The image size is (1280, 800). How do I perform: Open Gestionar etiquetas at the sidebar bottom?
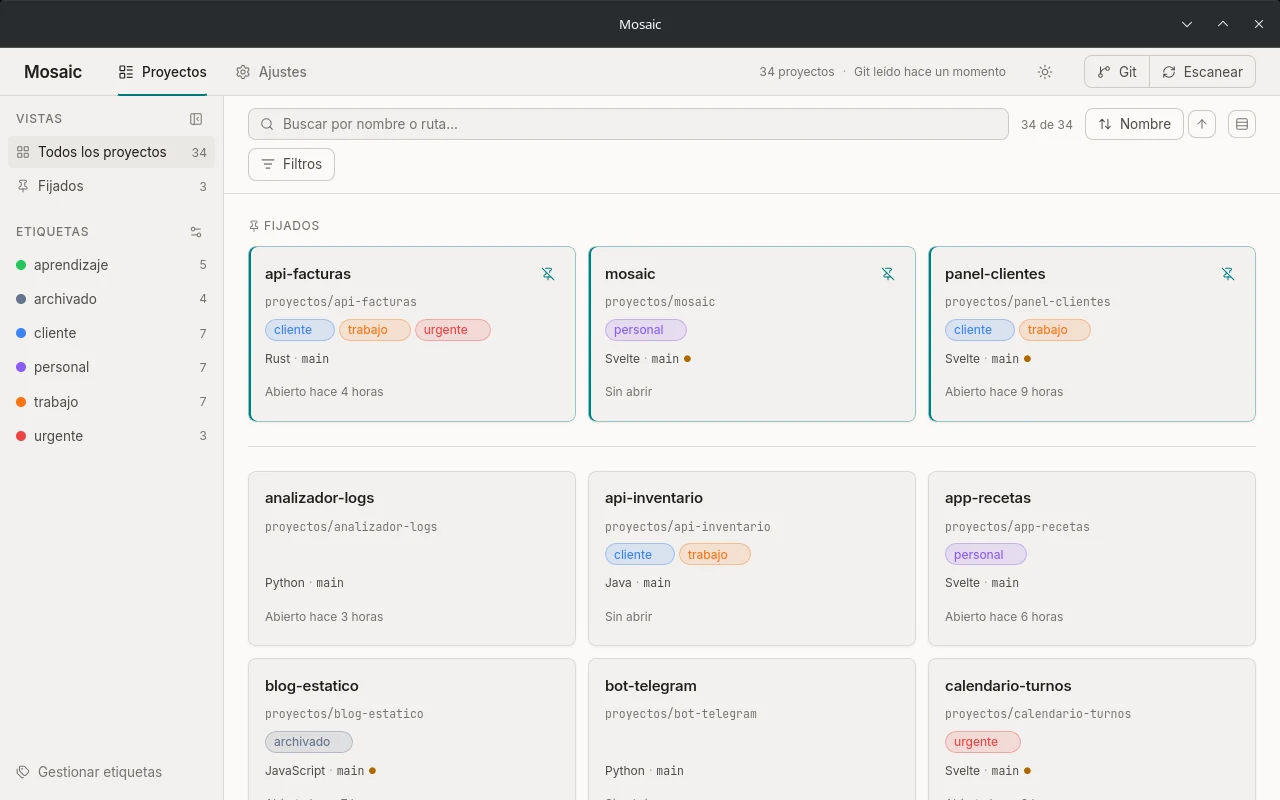(89, 772)
